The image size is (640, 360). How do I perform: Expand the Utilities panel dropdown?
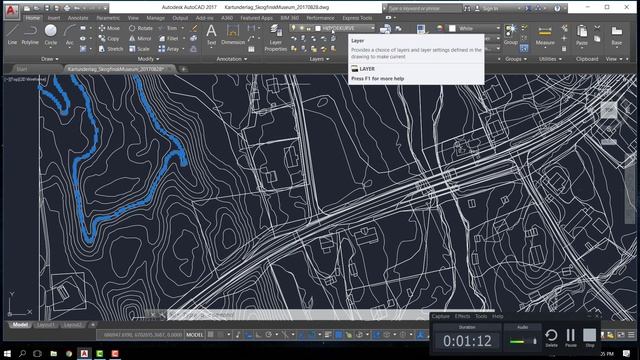550,59
